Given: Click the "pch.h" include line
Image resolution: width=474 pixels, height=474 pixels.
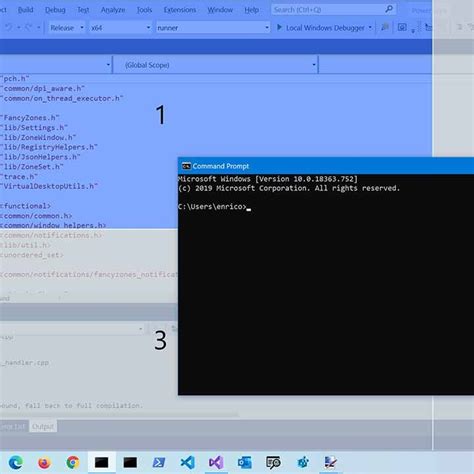Looking at the screenshot, I should [15, 79].
